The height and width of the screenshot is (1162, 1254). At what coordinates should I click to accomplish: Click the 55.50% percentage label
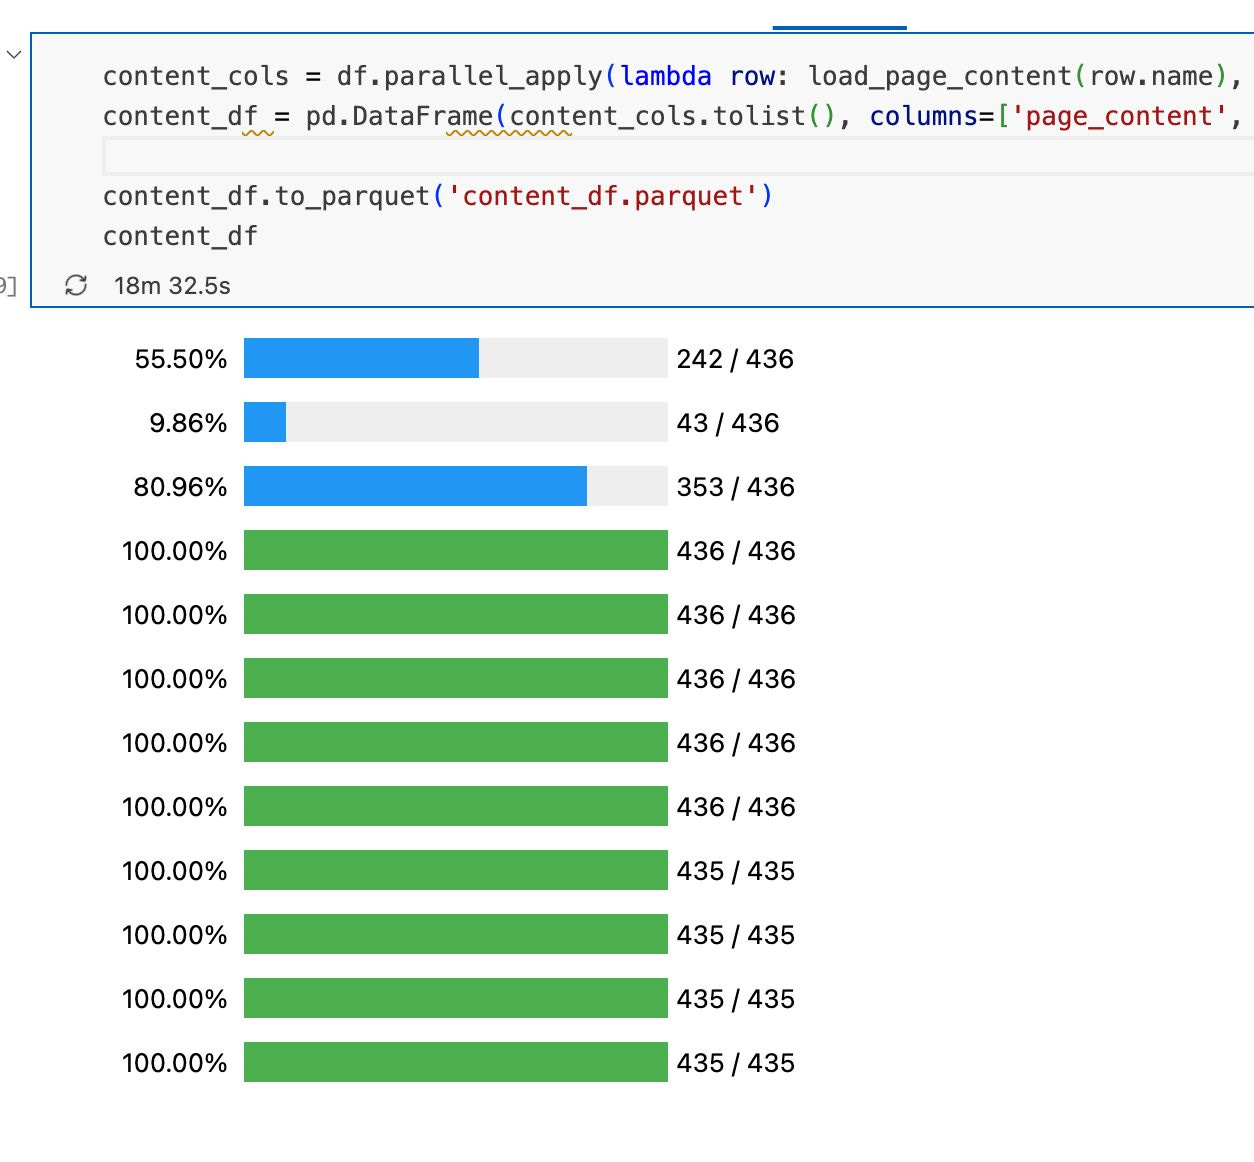[x=181, y=359]
